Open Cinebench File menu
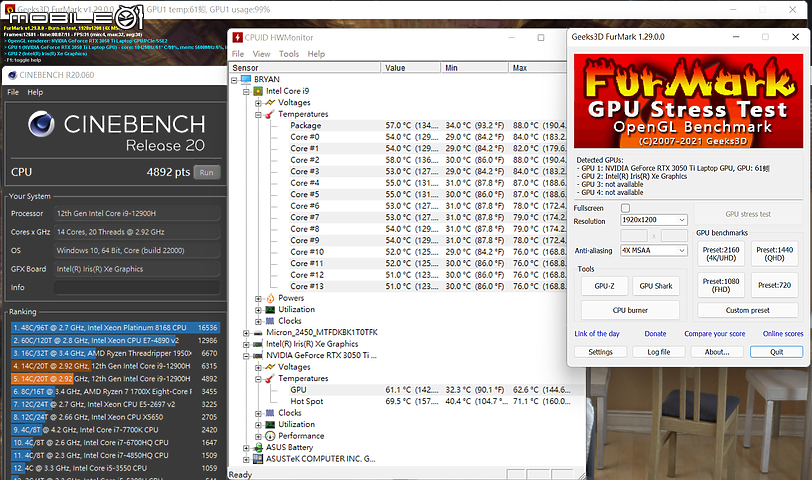The image size is (812, 480). pyautogui.click(x=13, y=92)
